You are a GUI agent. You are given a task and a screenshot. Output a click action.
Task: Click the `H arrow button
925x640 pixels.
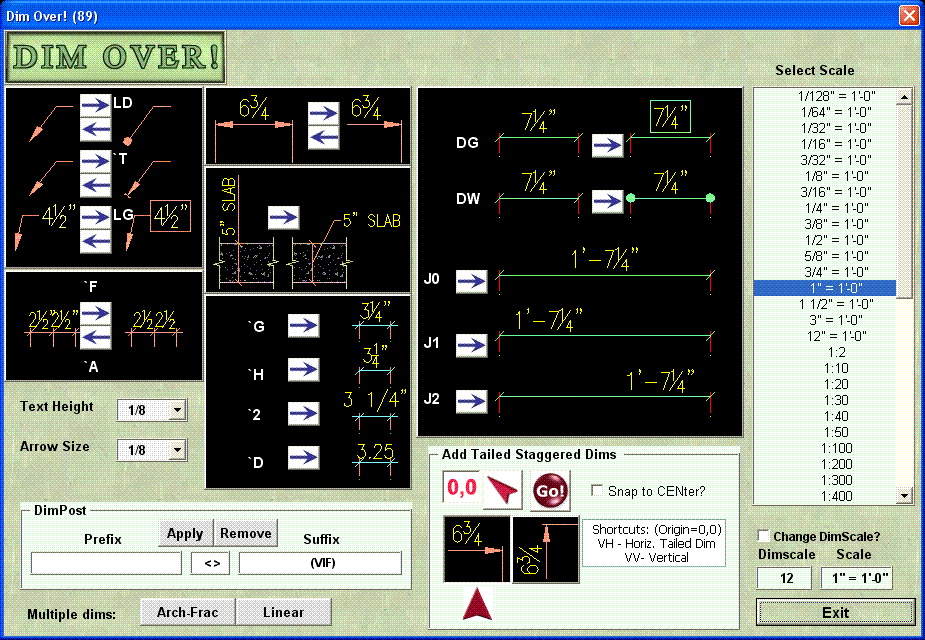pyautogui.click(x=304, y=369)
